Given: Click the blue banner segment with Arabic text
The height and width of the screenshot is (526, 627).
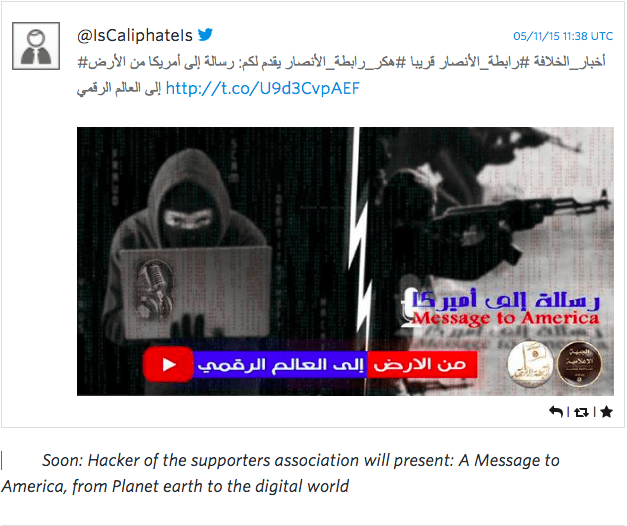Looking at the screenshot, I should (280, 364).
